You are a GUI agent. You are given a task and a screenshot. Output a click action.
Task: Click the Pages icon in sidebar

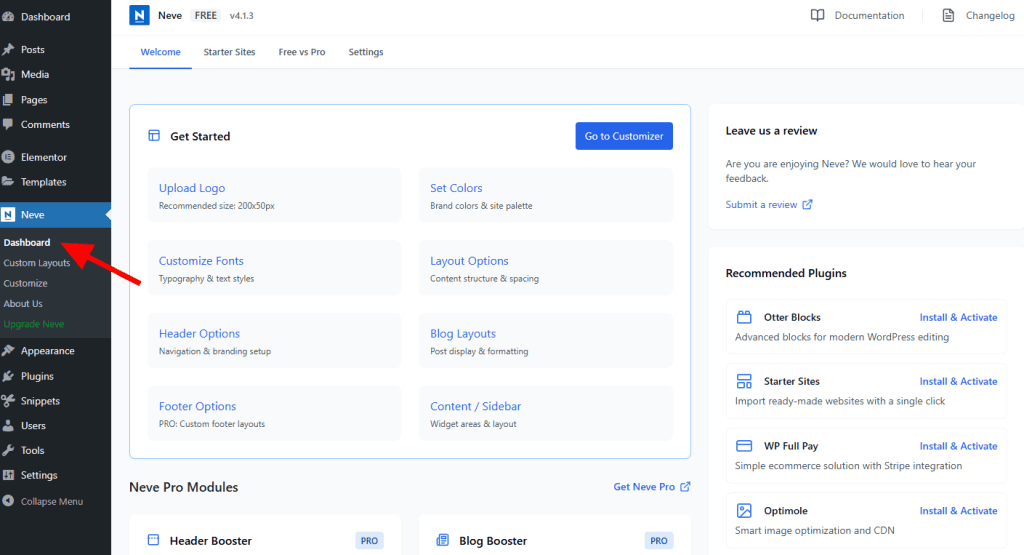(x=8, y=100)
